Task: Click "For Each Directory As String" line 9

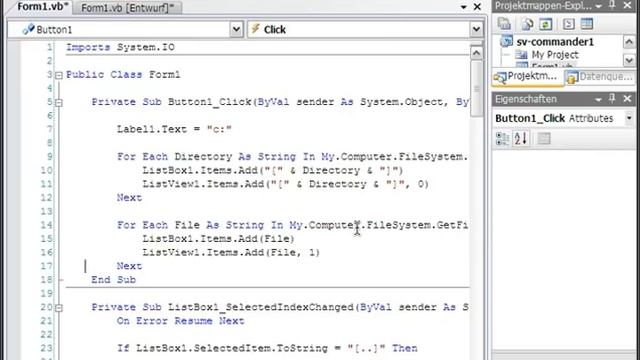Action: pos(292,157)
